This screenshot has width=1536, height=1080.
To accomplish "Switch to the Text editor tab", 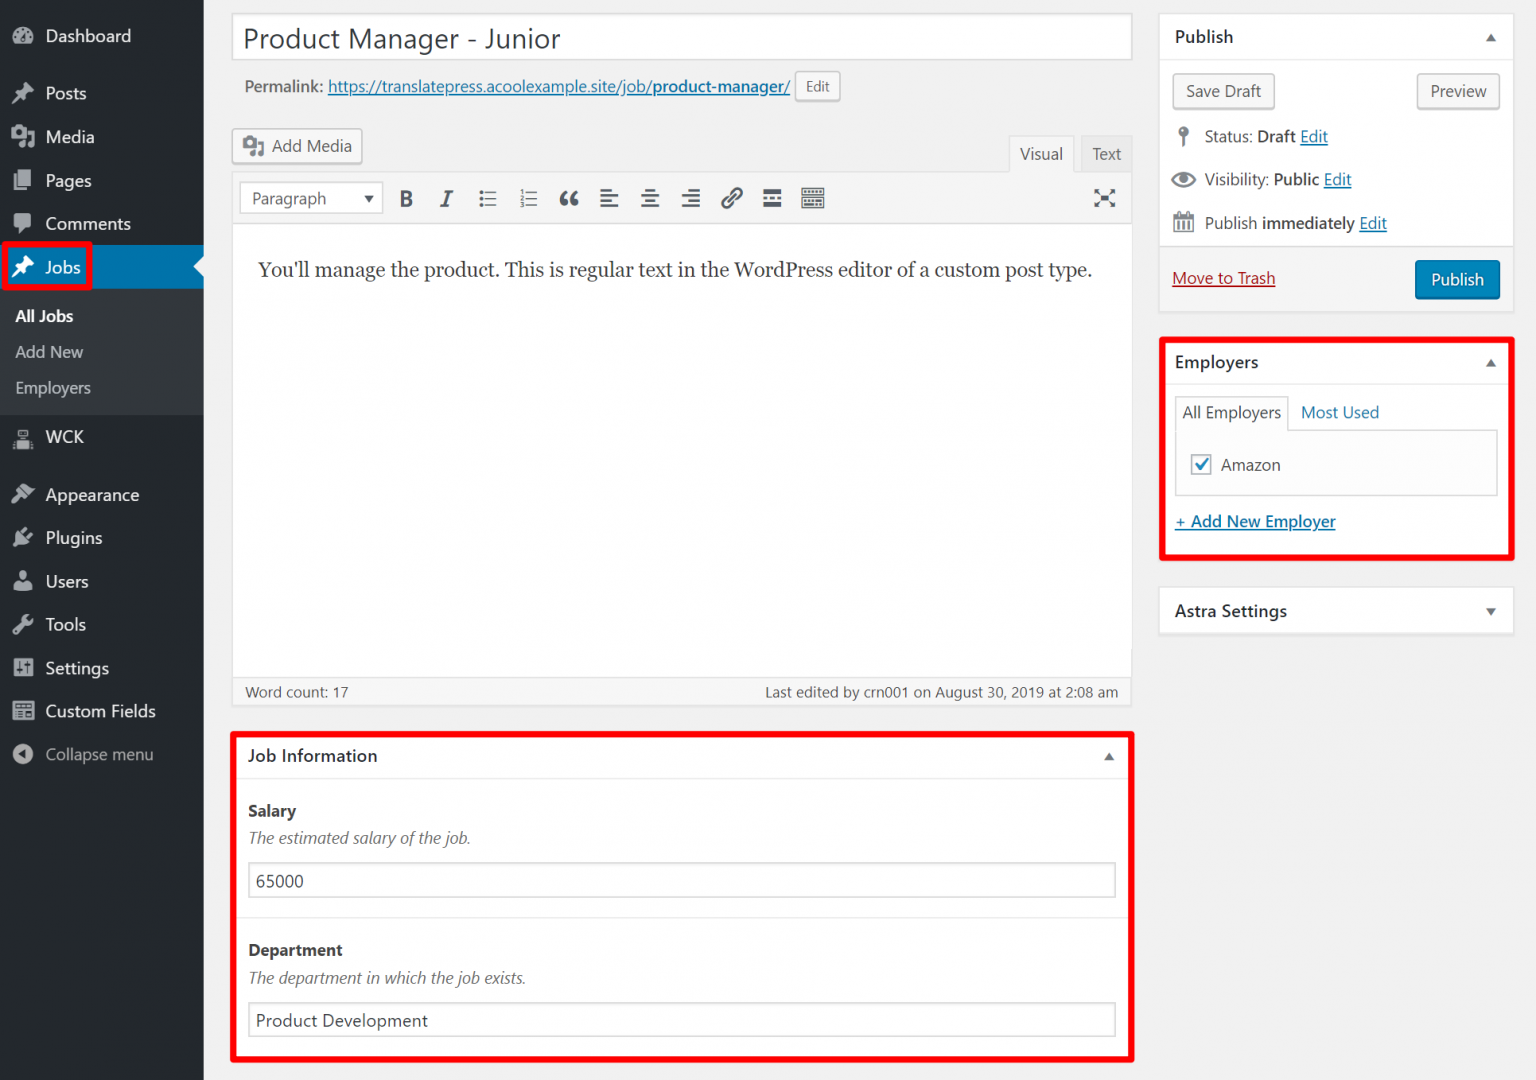I will point(1106,153).
